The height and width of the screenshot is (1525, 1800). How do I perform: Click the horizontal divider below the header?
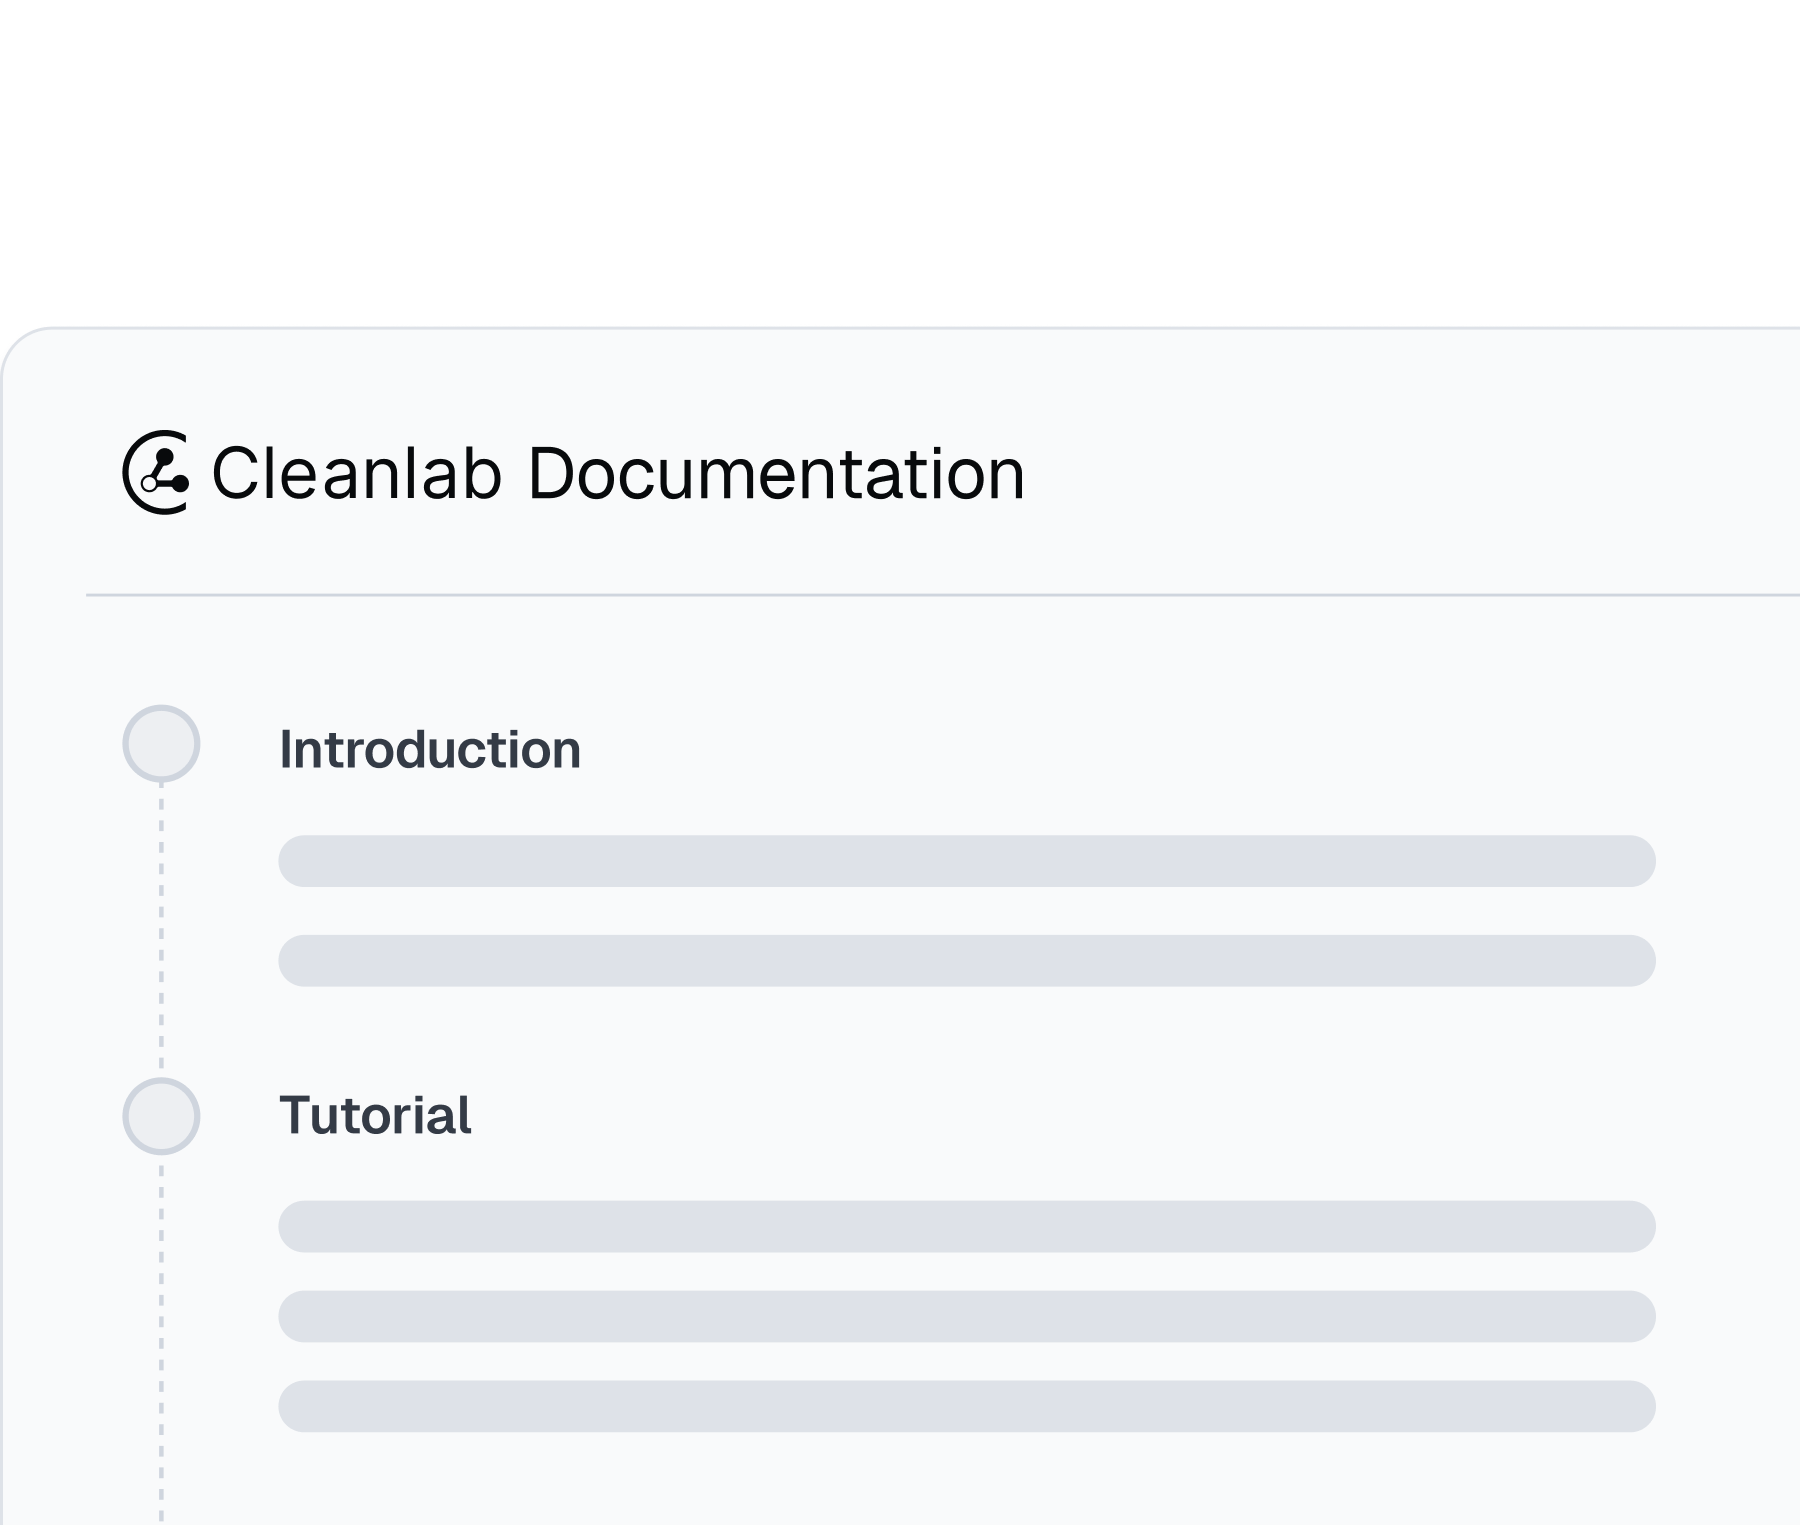pyautogui.click(x=943, y=595)
